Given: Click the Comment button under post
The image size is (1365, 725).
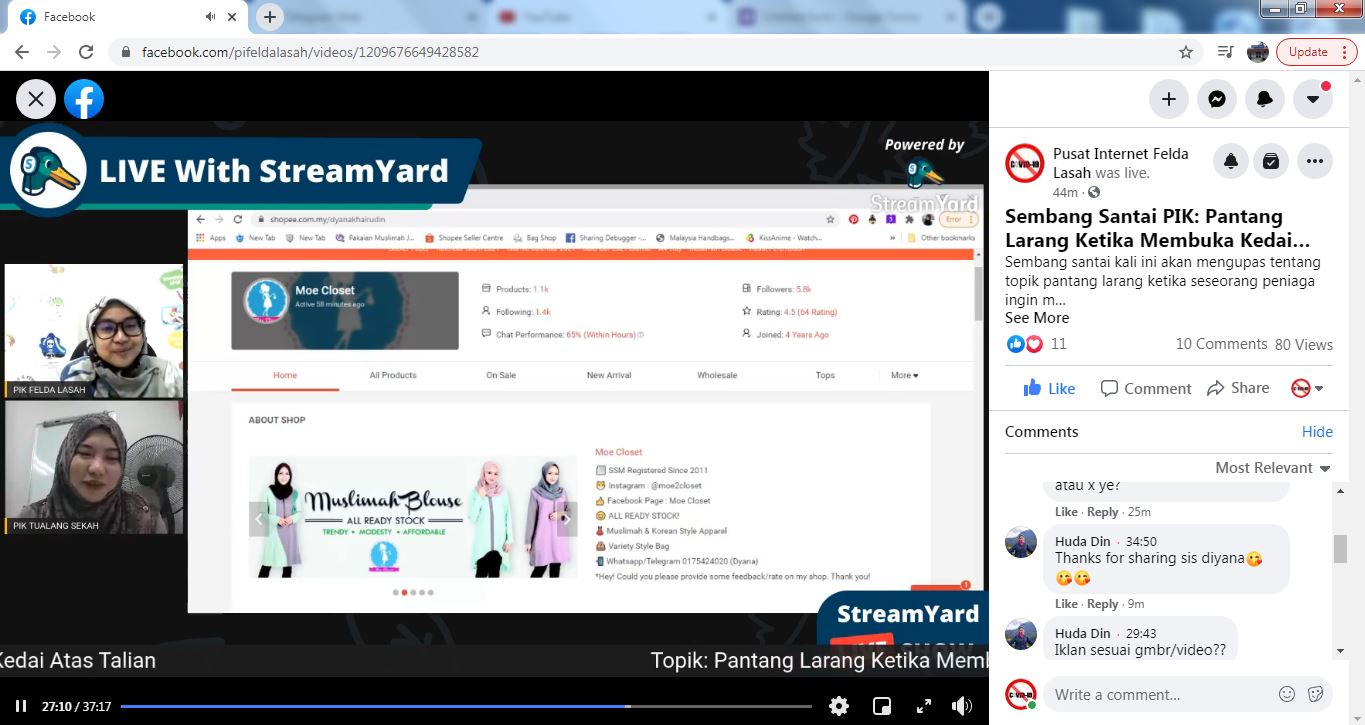Looking at the screenshot, I should [1146, 388].
